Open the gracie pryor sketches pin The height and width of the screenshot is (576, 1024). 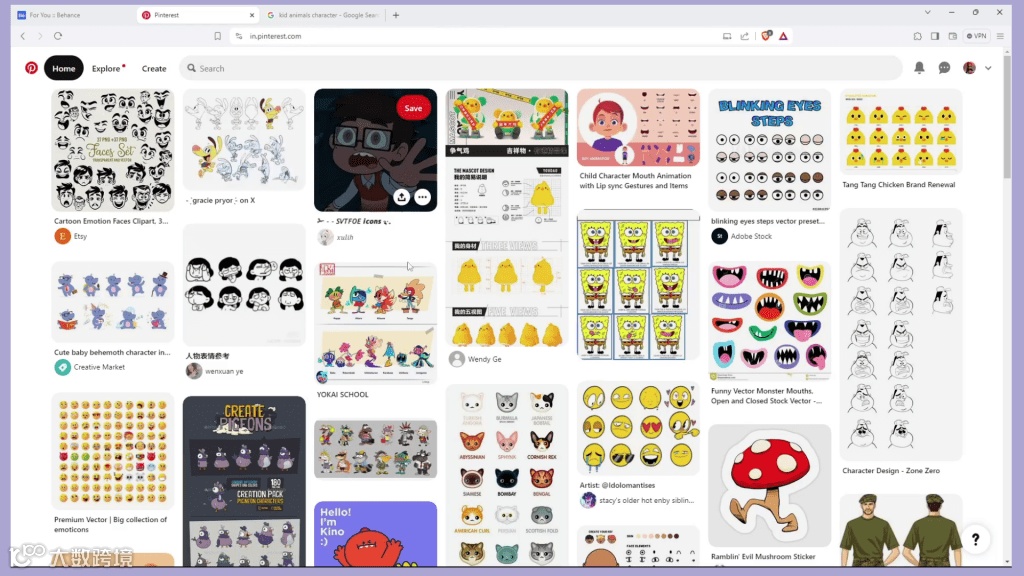tap(244, 139)
